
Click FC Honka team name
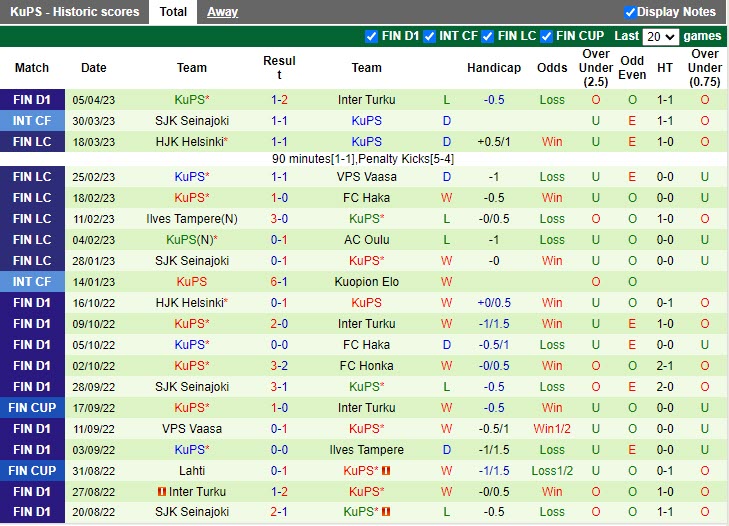(366, 366)
